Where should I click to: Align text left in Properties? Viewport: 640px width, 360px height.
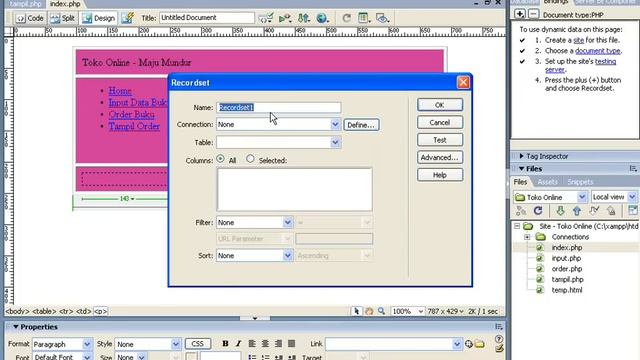point(252,344)
